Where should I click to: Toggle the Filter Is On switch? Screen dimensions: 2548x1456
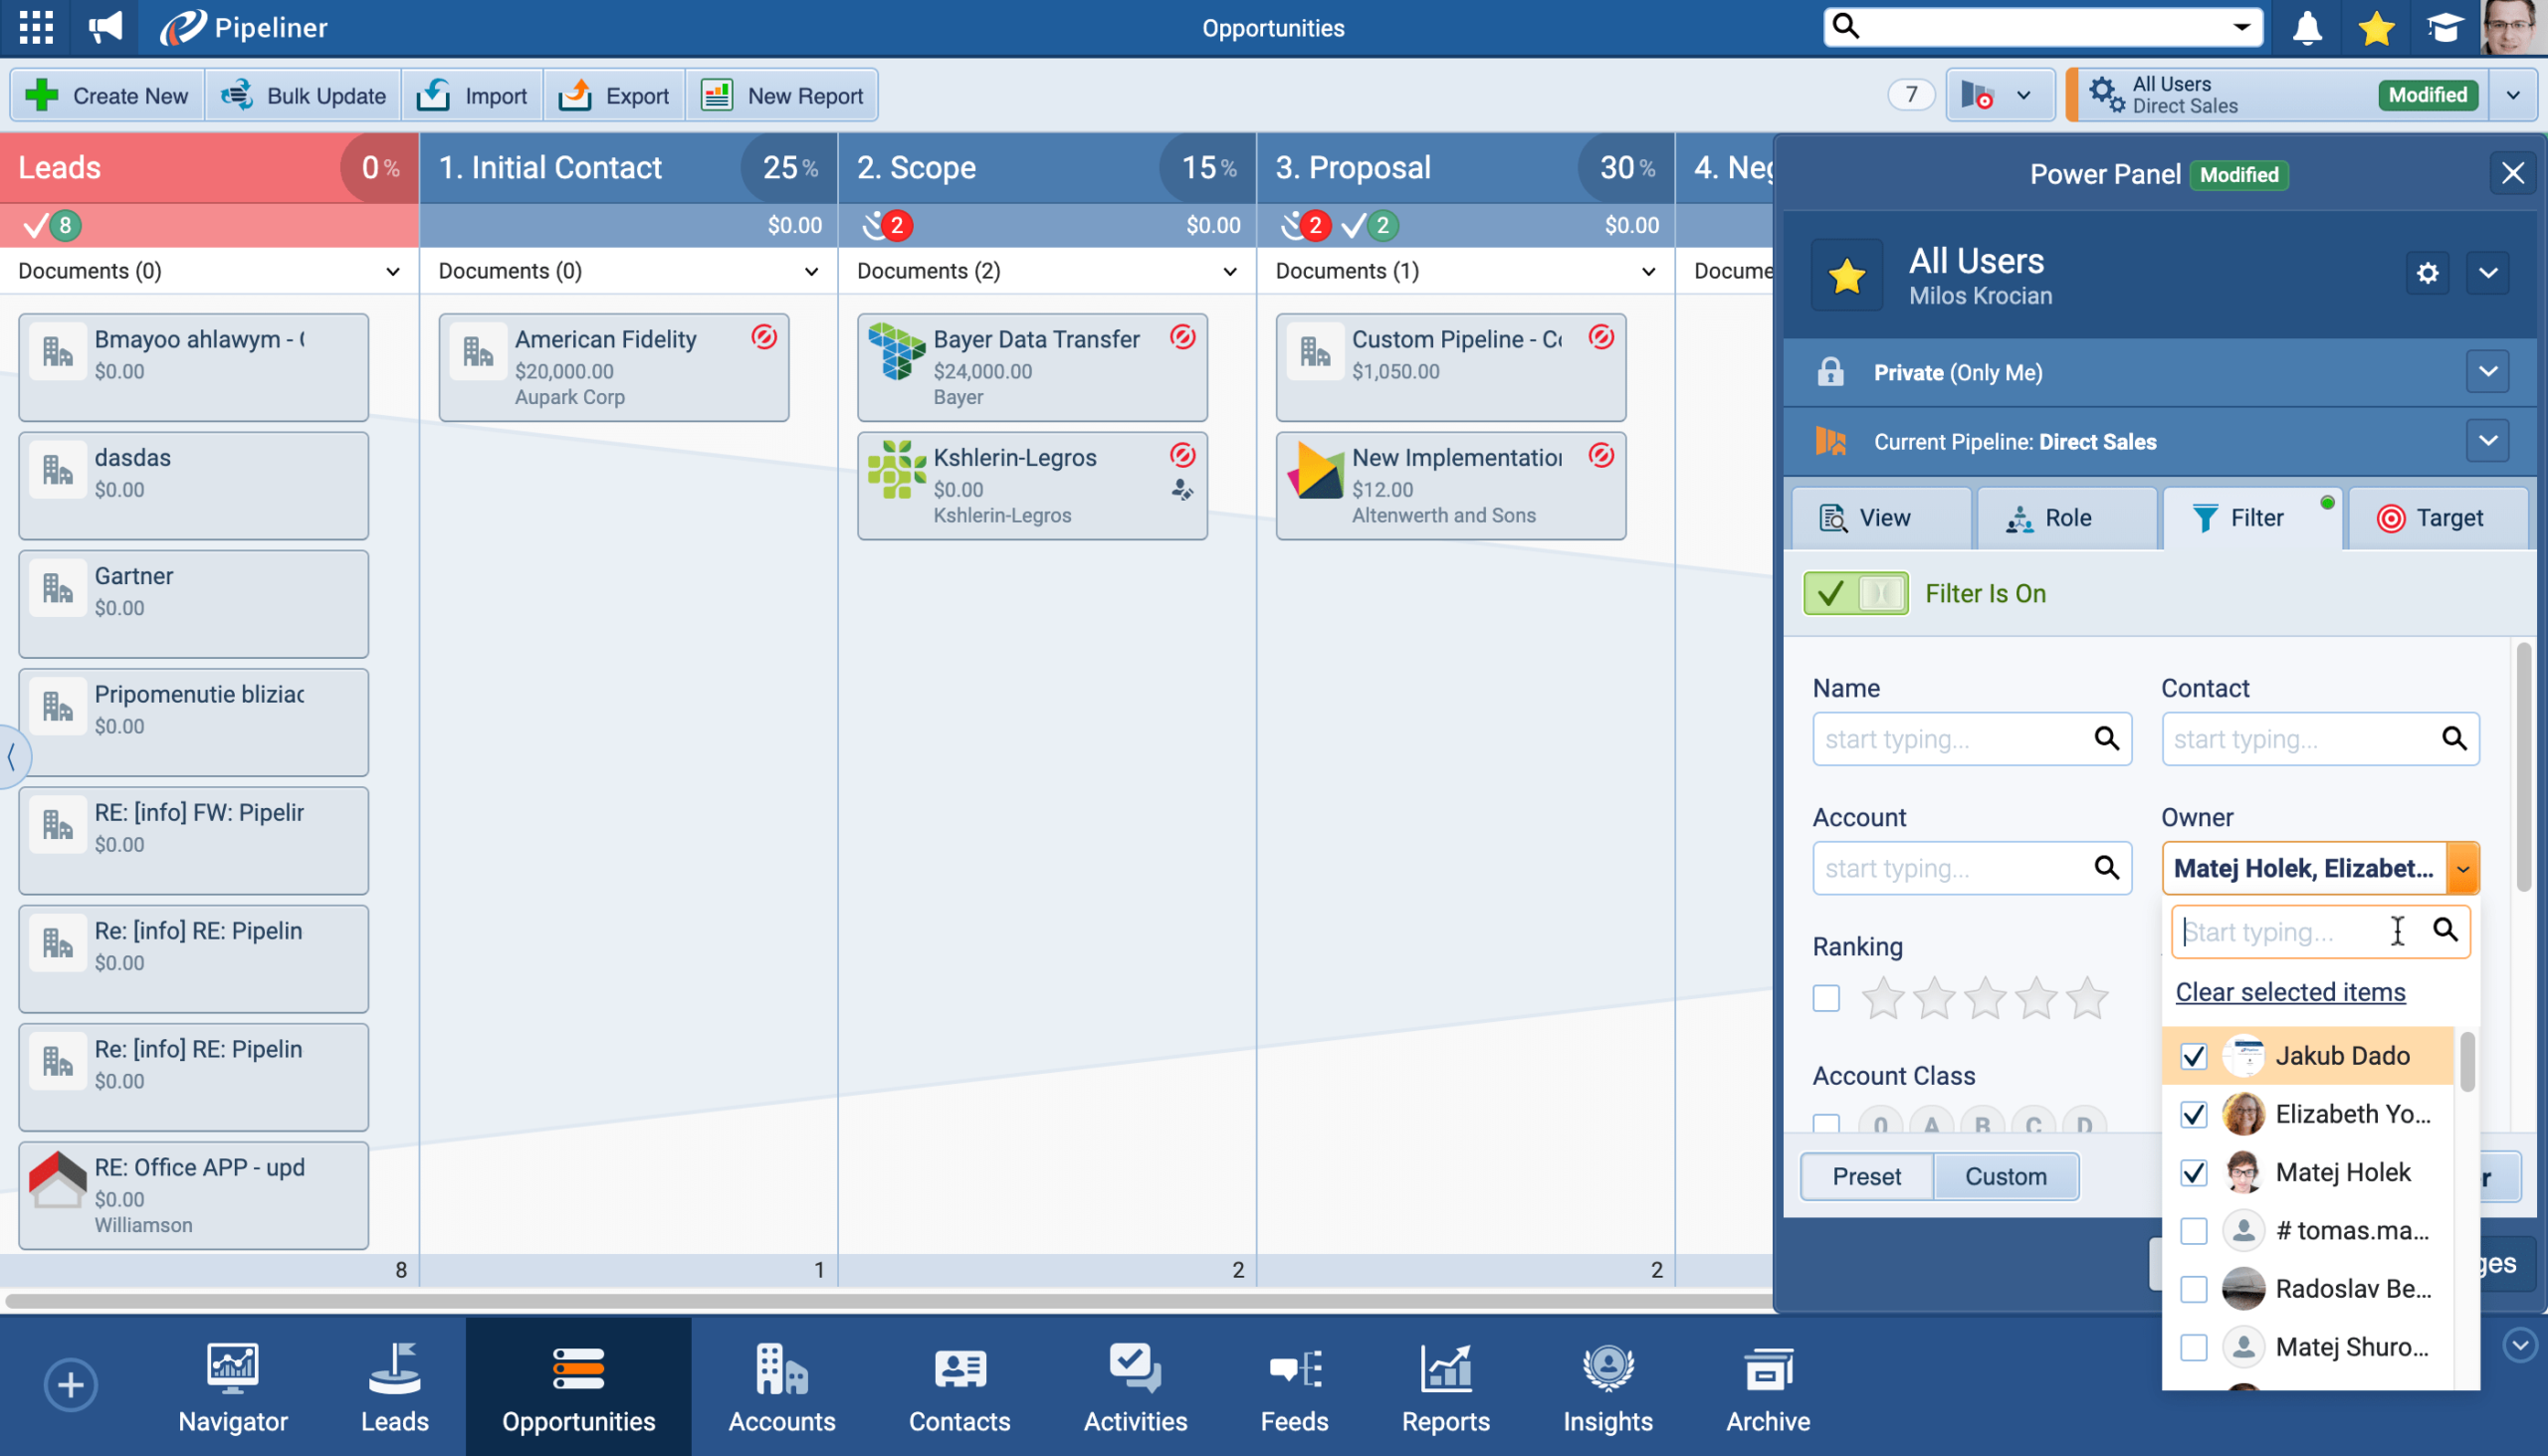1855,593
